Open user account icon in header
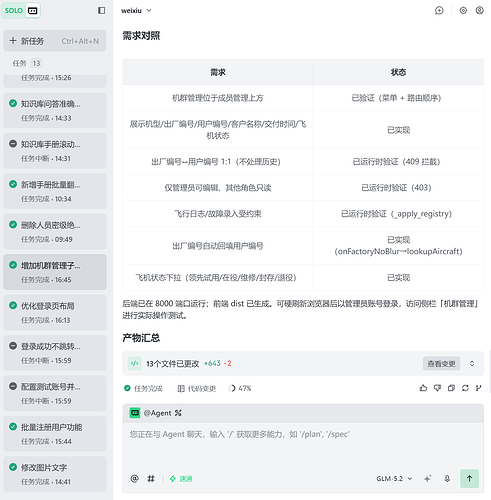The image size is (491, 500). (x=479, y=10)
